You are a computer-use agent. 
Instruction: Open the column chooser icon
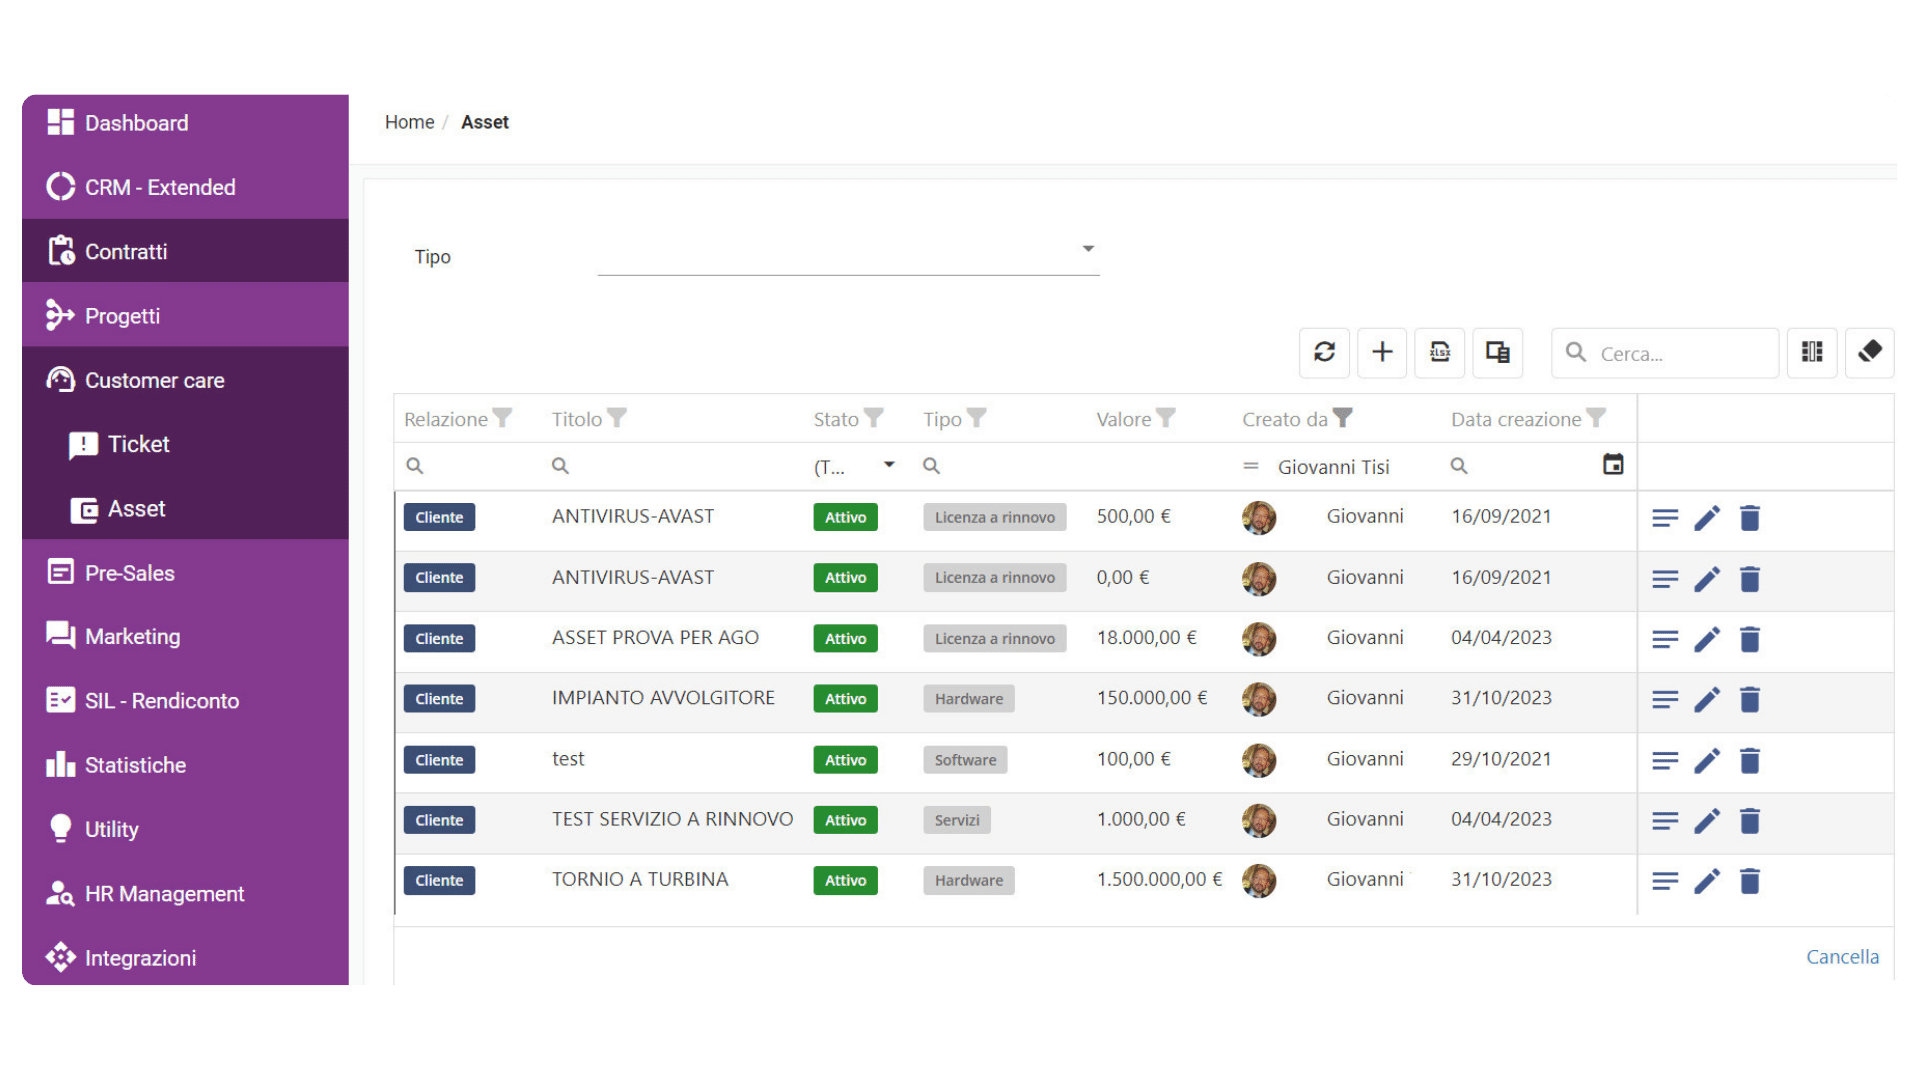tap(1812, 352)
